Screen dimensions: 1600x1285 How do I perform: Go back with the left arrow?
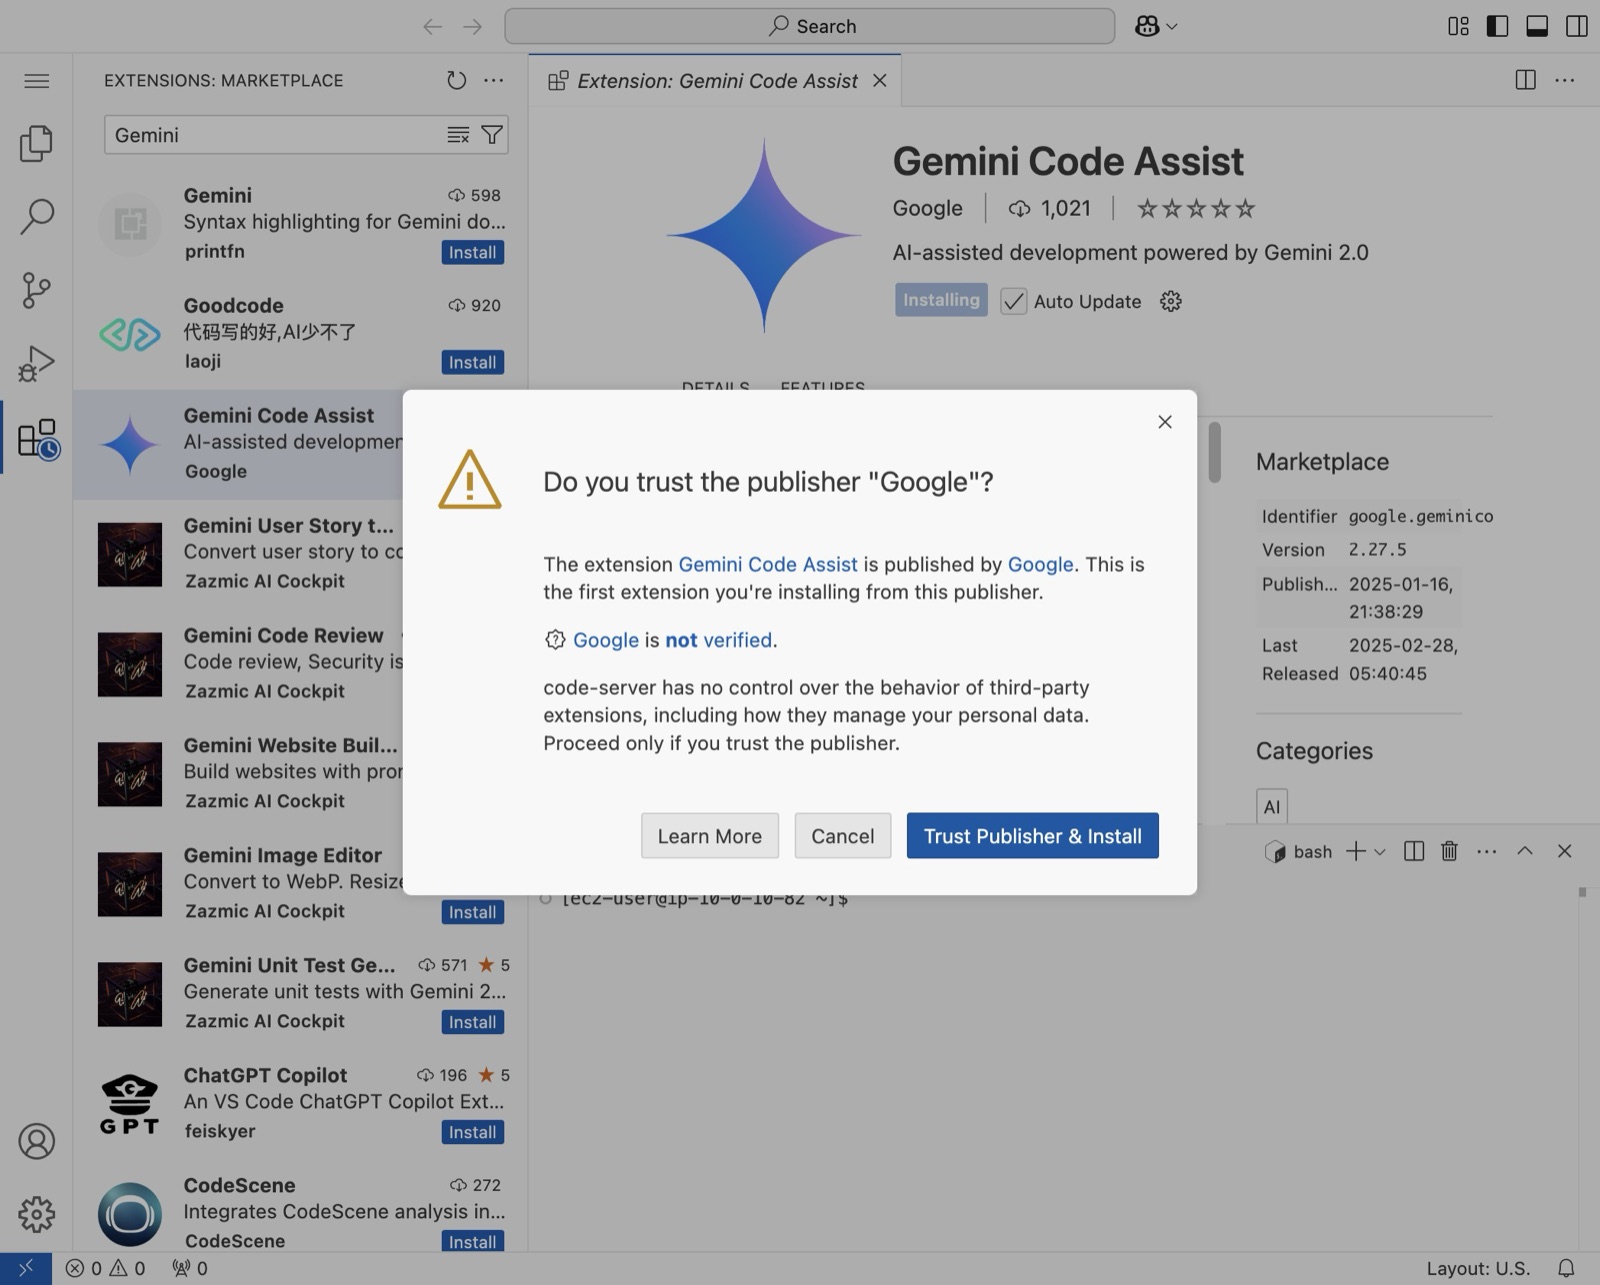tap(432, 27)
